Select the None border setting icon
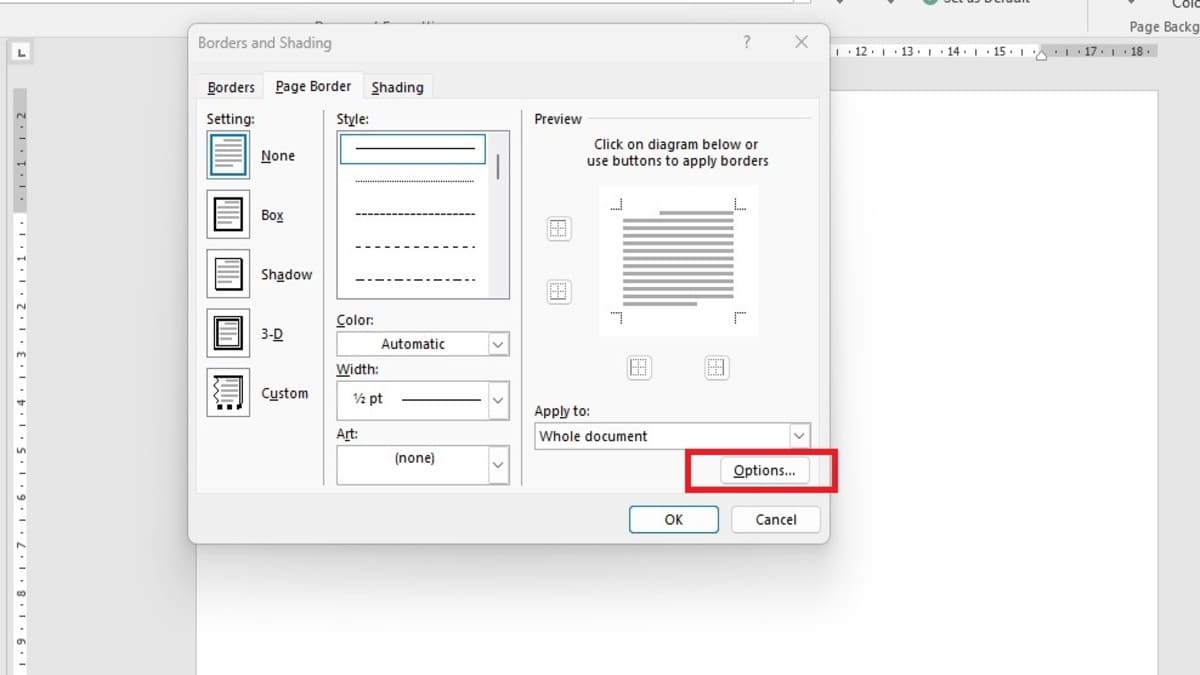1200x675 pixels. 228,156
